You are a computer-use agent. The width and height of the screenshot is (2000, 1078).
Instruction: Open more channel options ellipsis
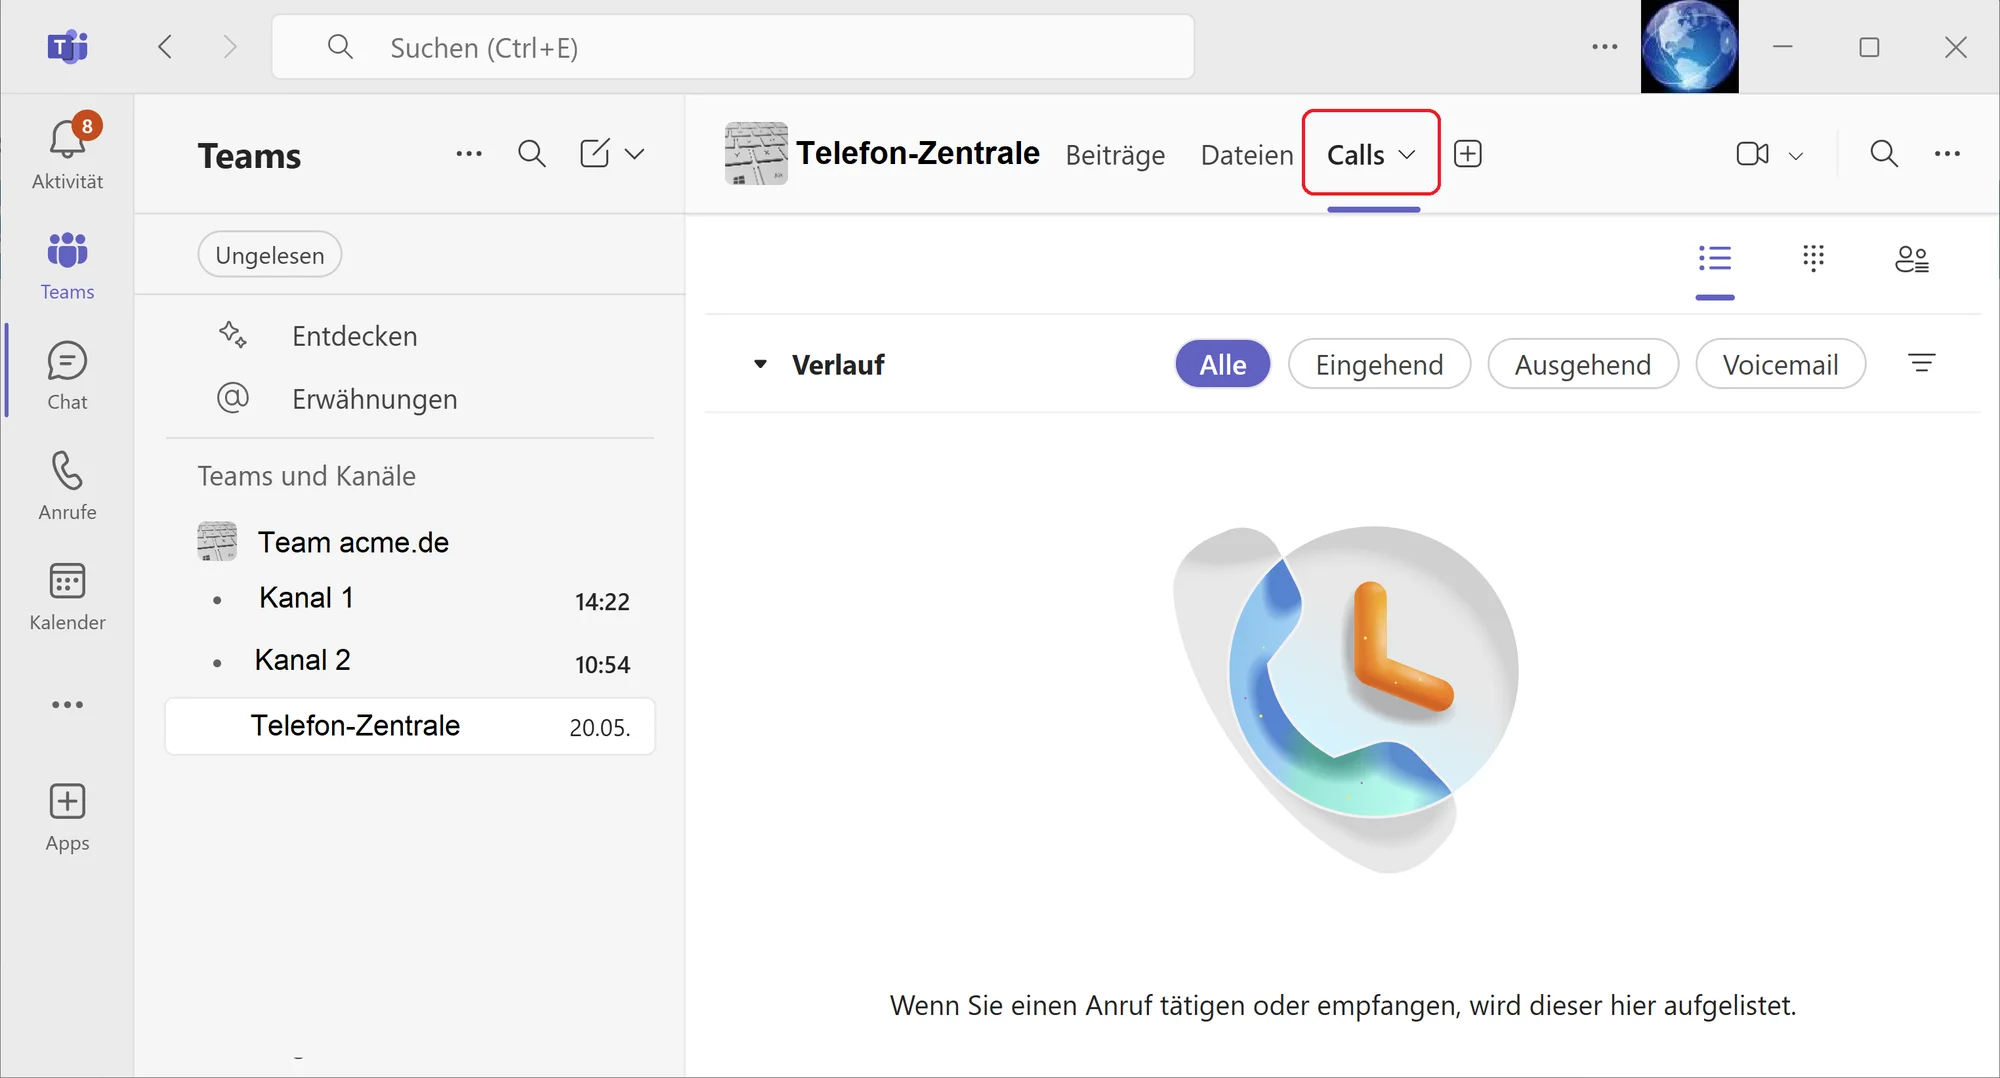(1947, 154)
